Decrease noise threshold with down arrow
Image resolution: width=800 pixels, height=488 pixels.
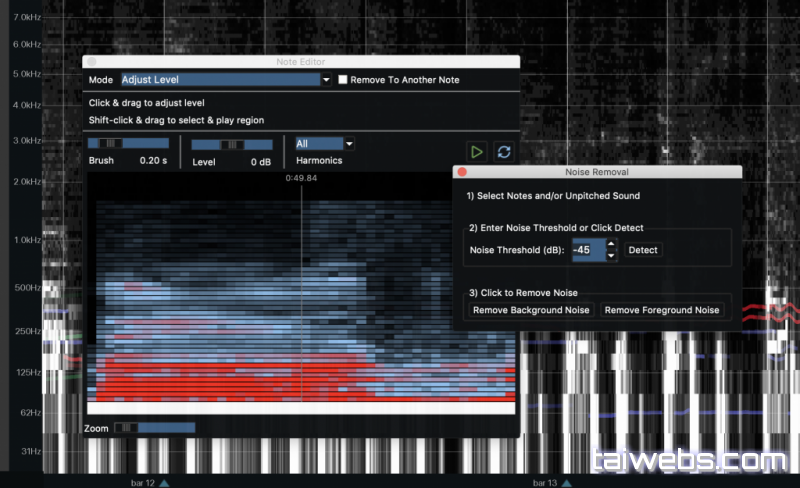[x=637, y=255]
